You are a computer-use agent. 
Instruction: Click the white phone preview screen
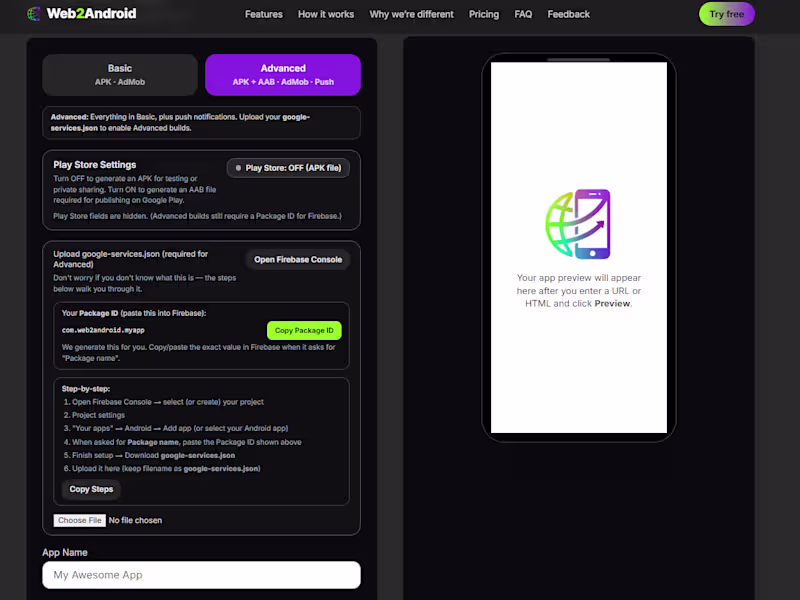tap(579, 247)
